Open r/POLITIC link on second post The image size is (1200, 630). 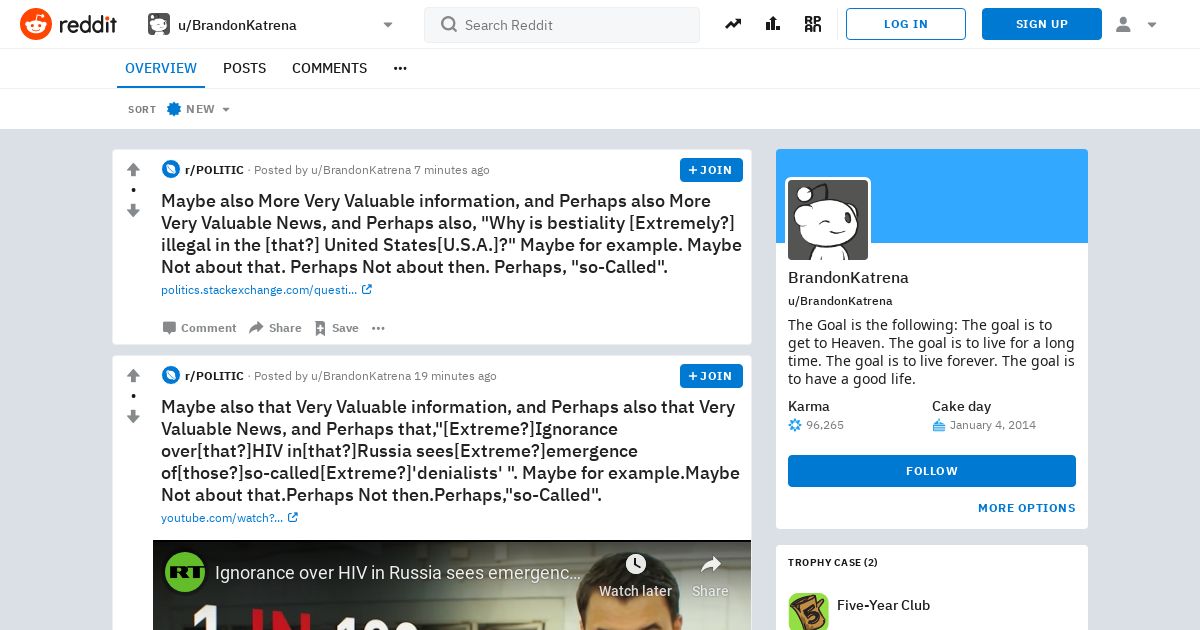click(x=214, y=376)
